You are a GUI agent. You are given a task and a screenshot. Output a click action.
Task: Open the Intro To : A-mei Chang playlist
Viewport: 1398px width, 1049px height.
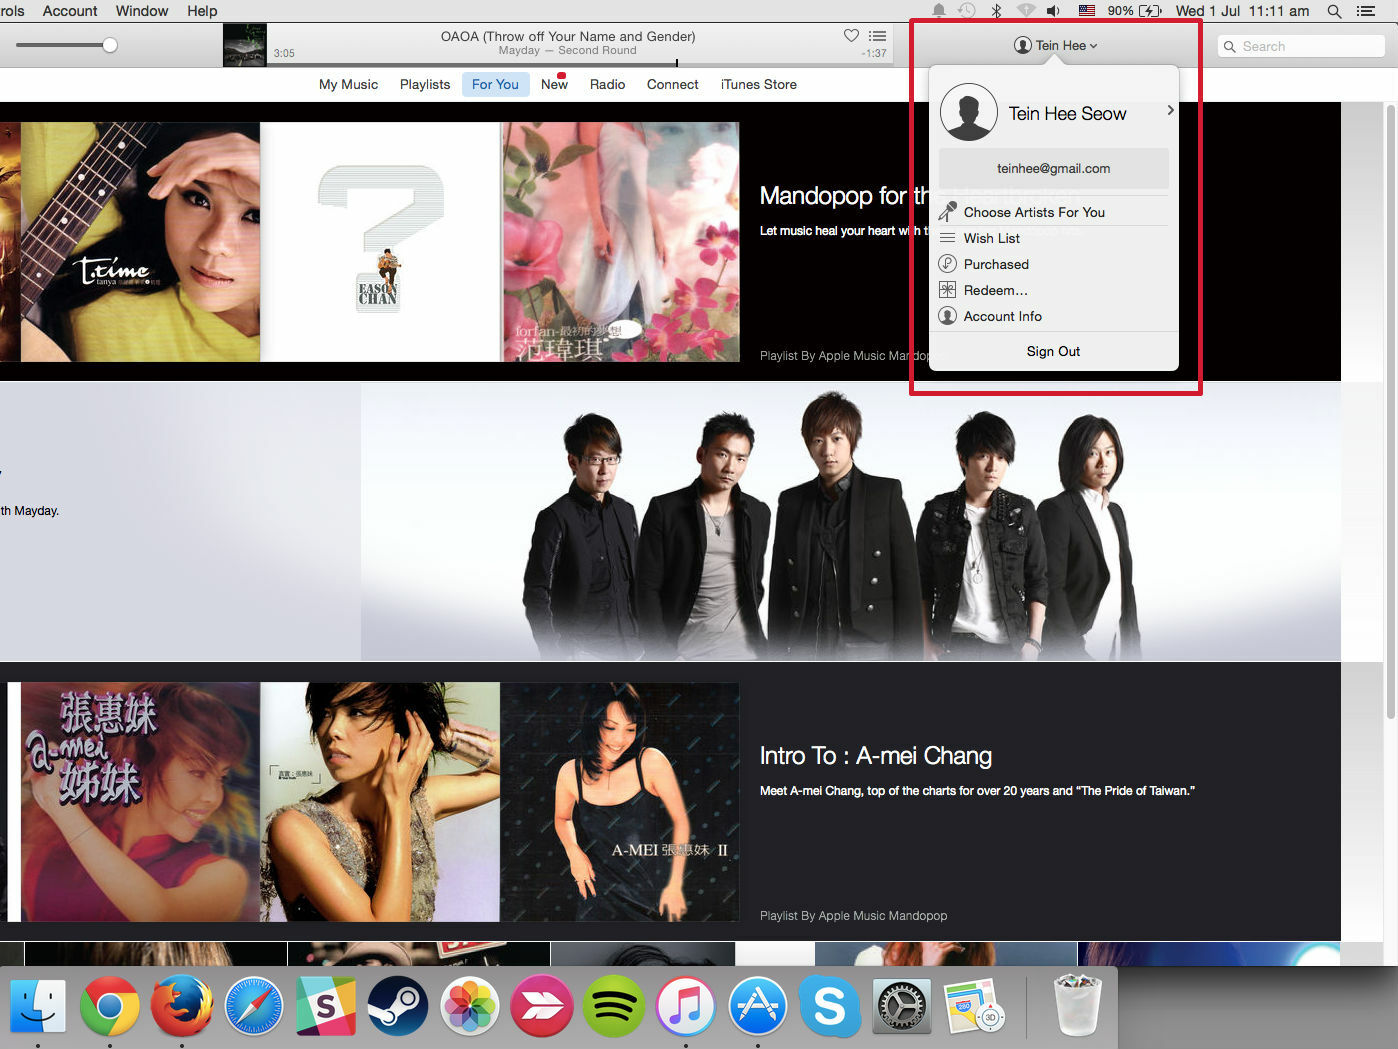[x=876, y=755]
